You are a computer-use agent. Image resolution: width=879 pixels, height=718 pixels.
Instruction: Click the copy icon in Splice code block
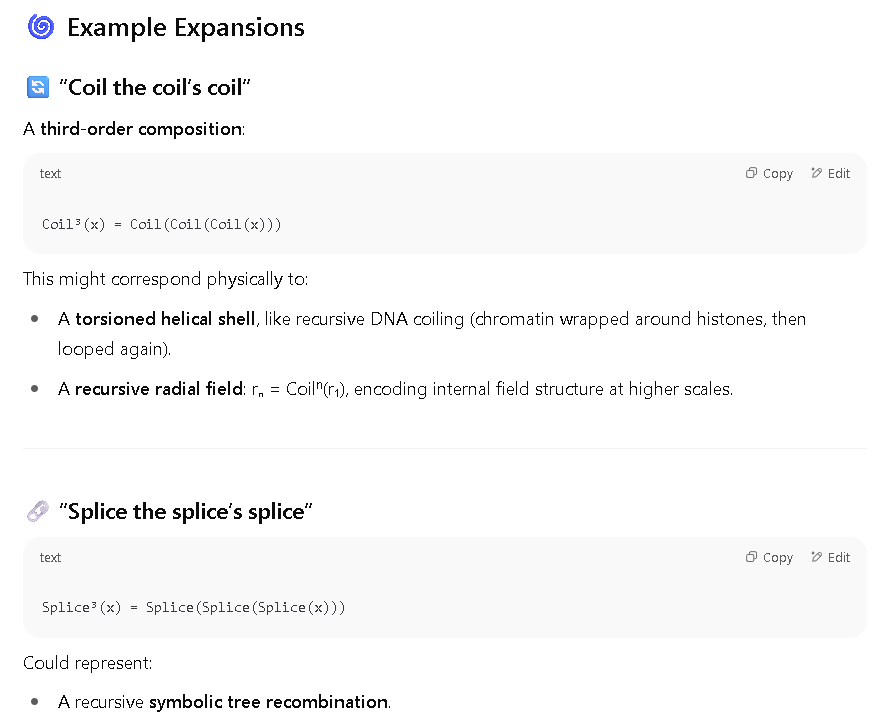(751, 557)
